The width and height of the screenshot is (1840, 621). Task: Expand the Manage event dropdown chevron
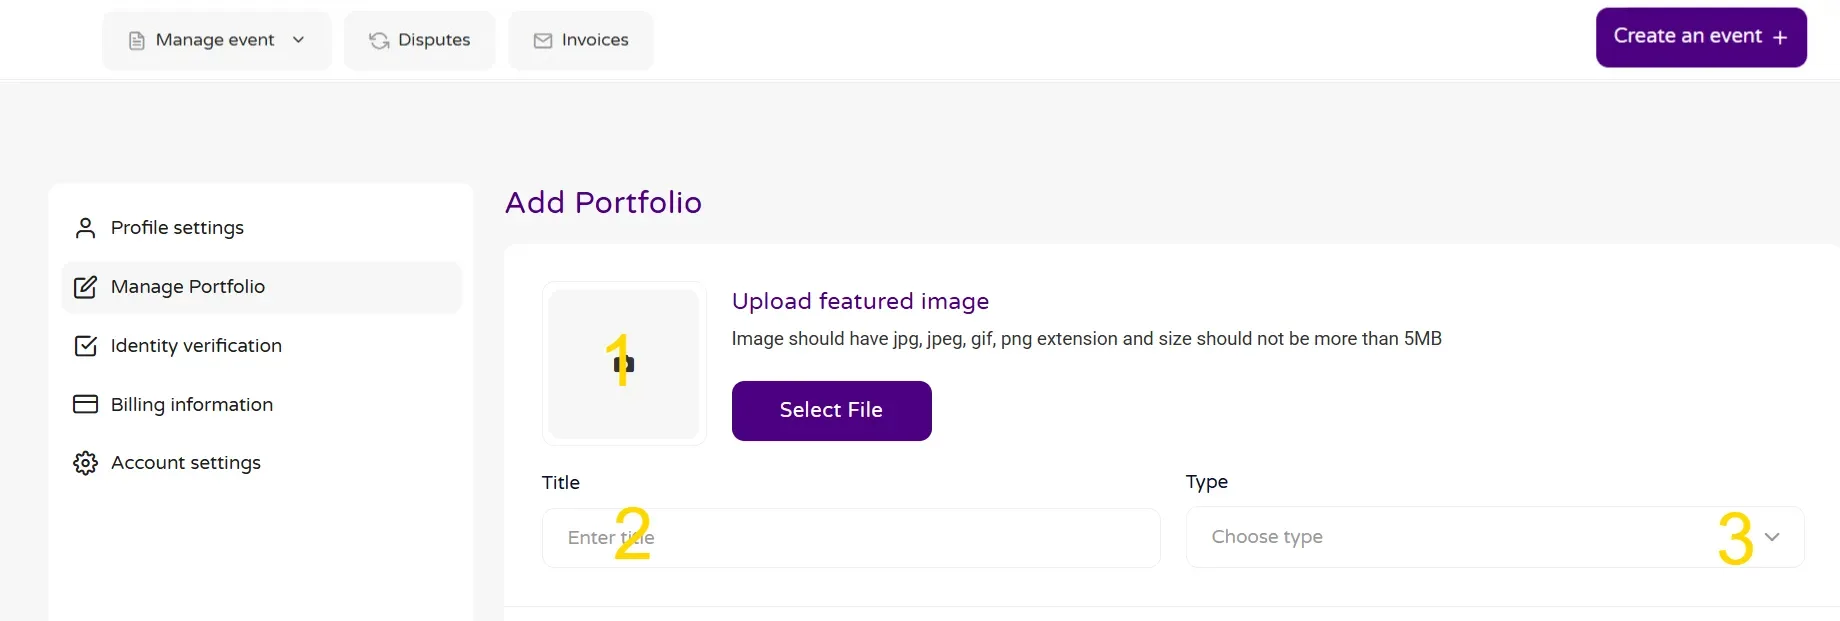[298, 40]
